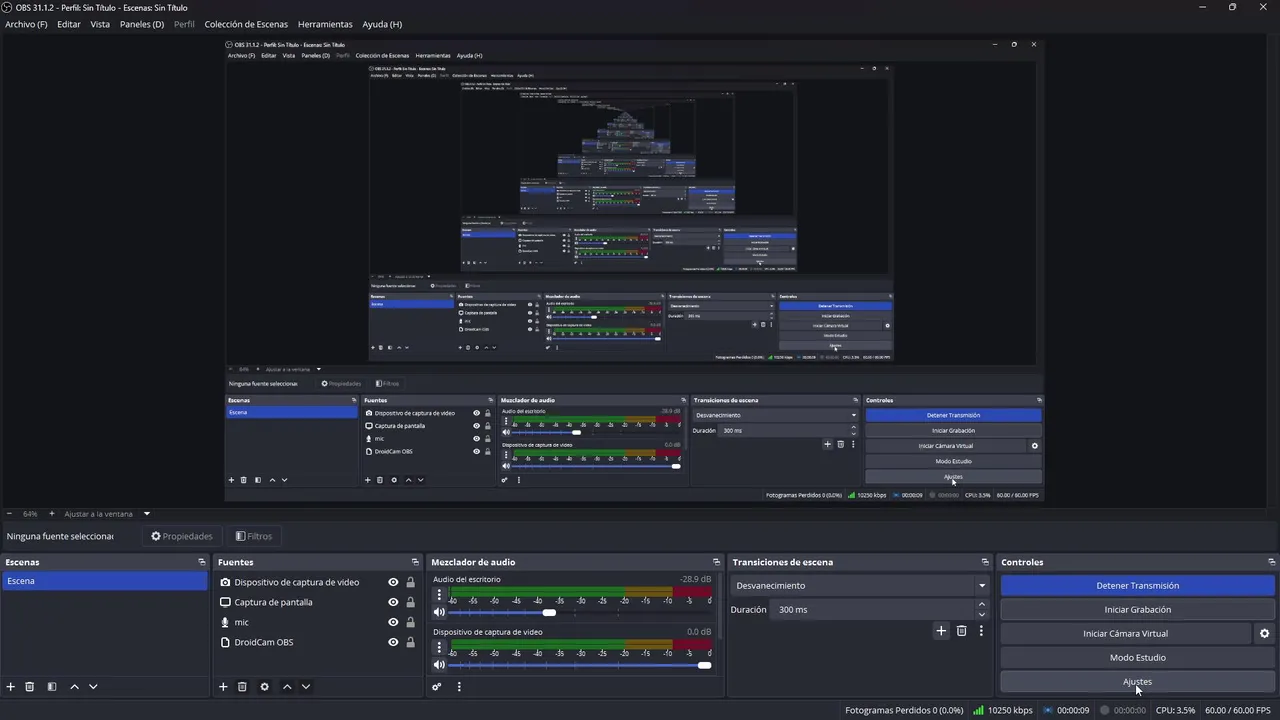The image size is (1280, 720).
Task: Remove the scene transition with trash icon
Action: (x=962, y=631)
